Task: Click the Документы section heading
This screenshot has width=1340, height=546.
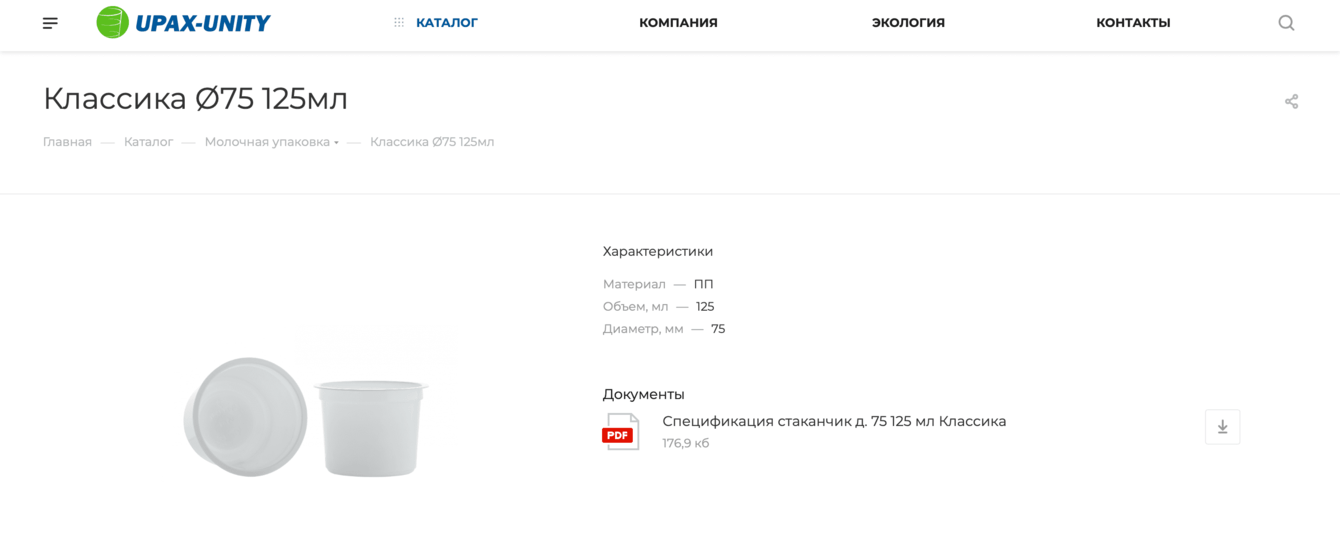Action: tap(643, 394)
